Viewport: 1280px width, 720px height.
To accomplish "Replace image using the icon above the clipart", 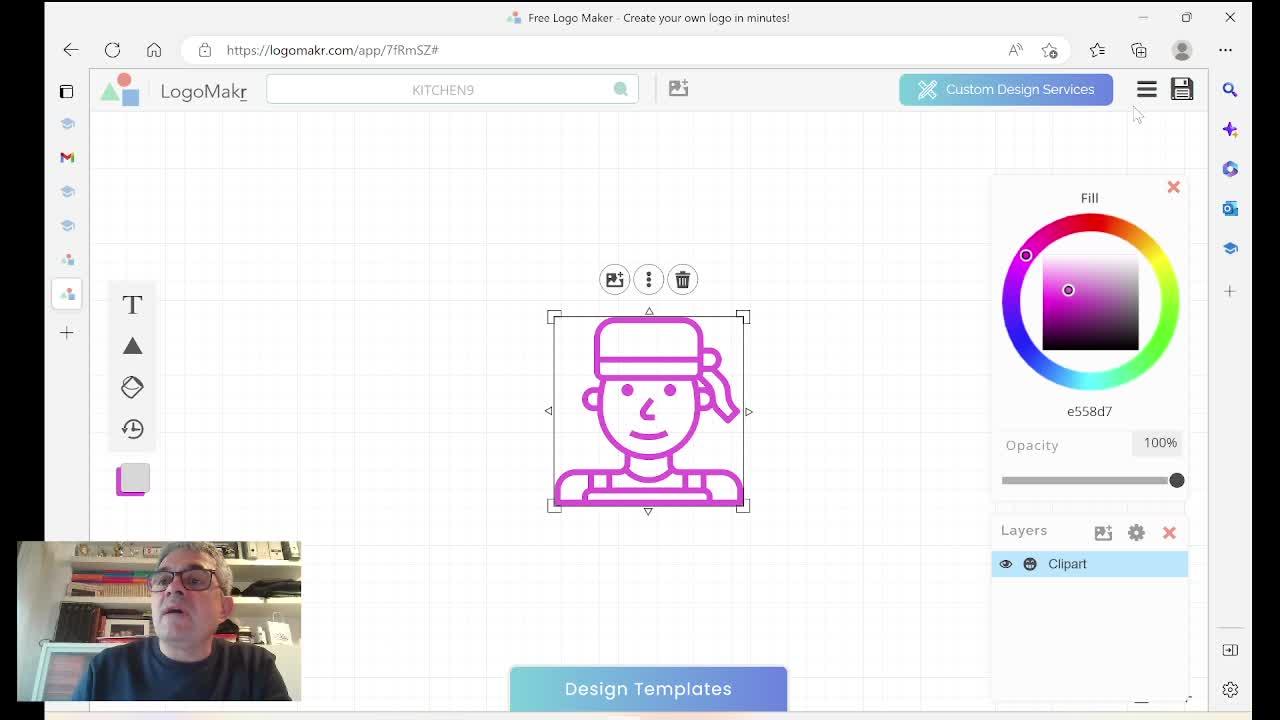I will coord(615,280).
